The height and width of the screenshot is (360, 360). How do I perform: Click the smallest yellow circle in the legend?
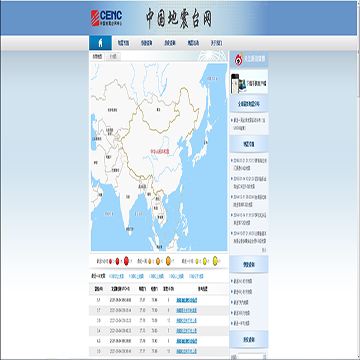pos(196,261)
